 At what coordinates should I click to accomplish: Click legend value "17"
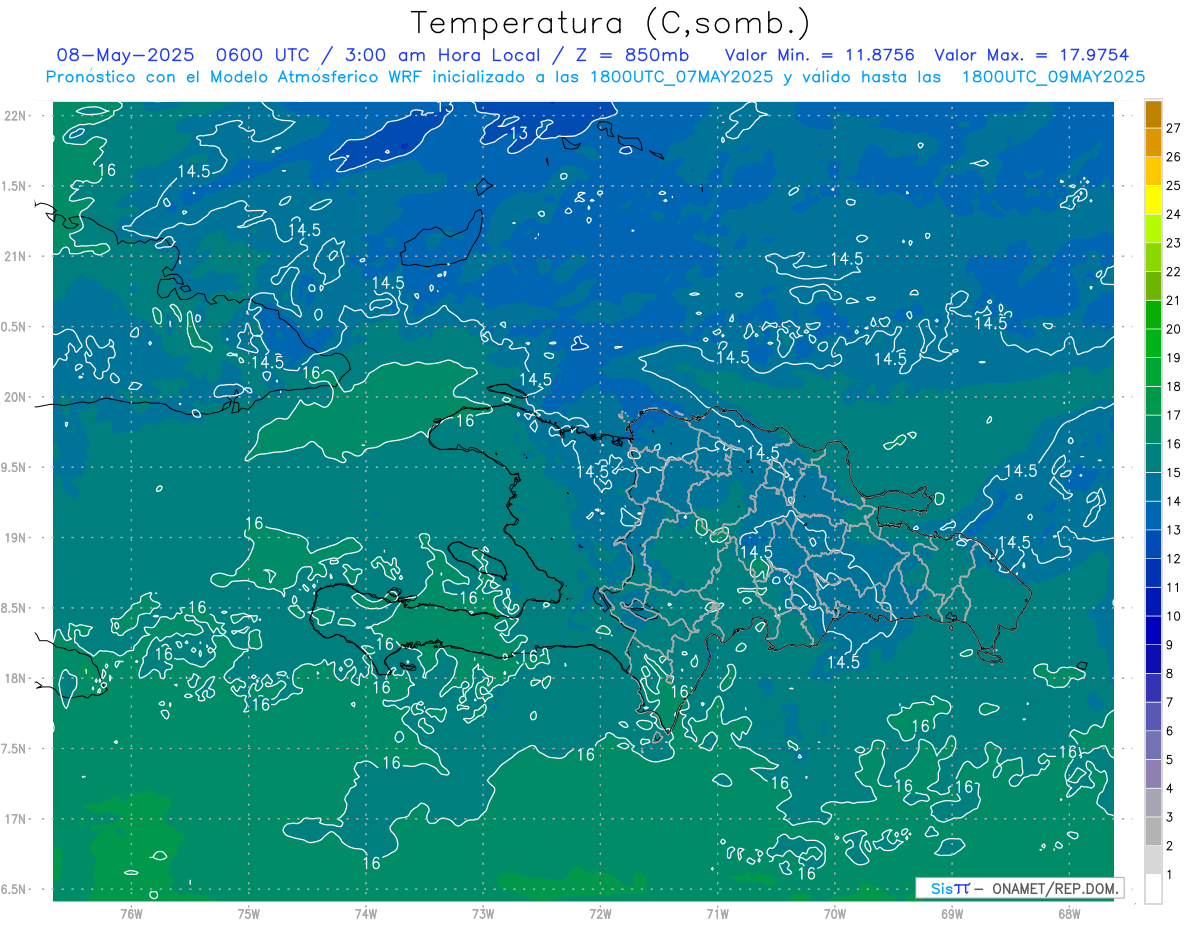[x=1174, y=415]
